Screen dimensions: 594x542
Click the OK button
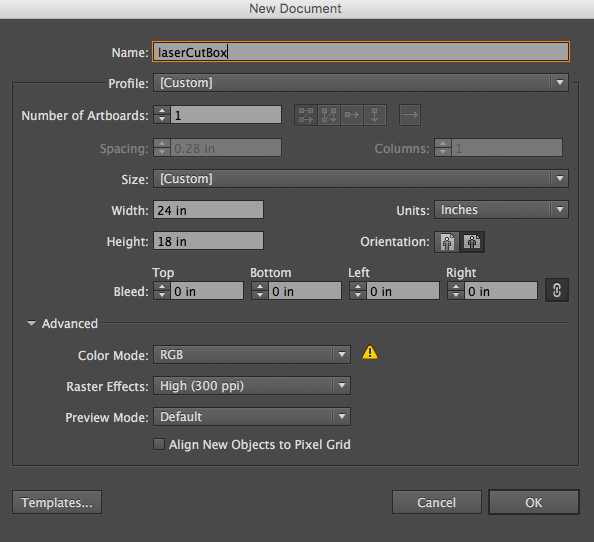point(534,502)
